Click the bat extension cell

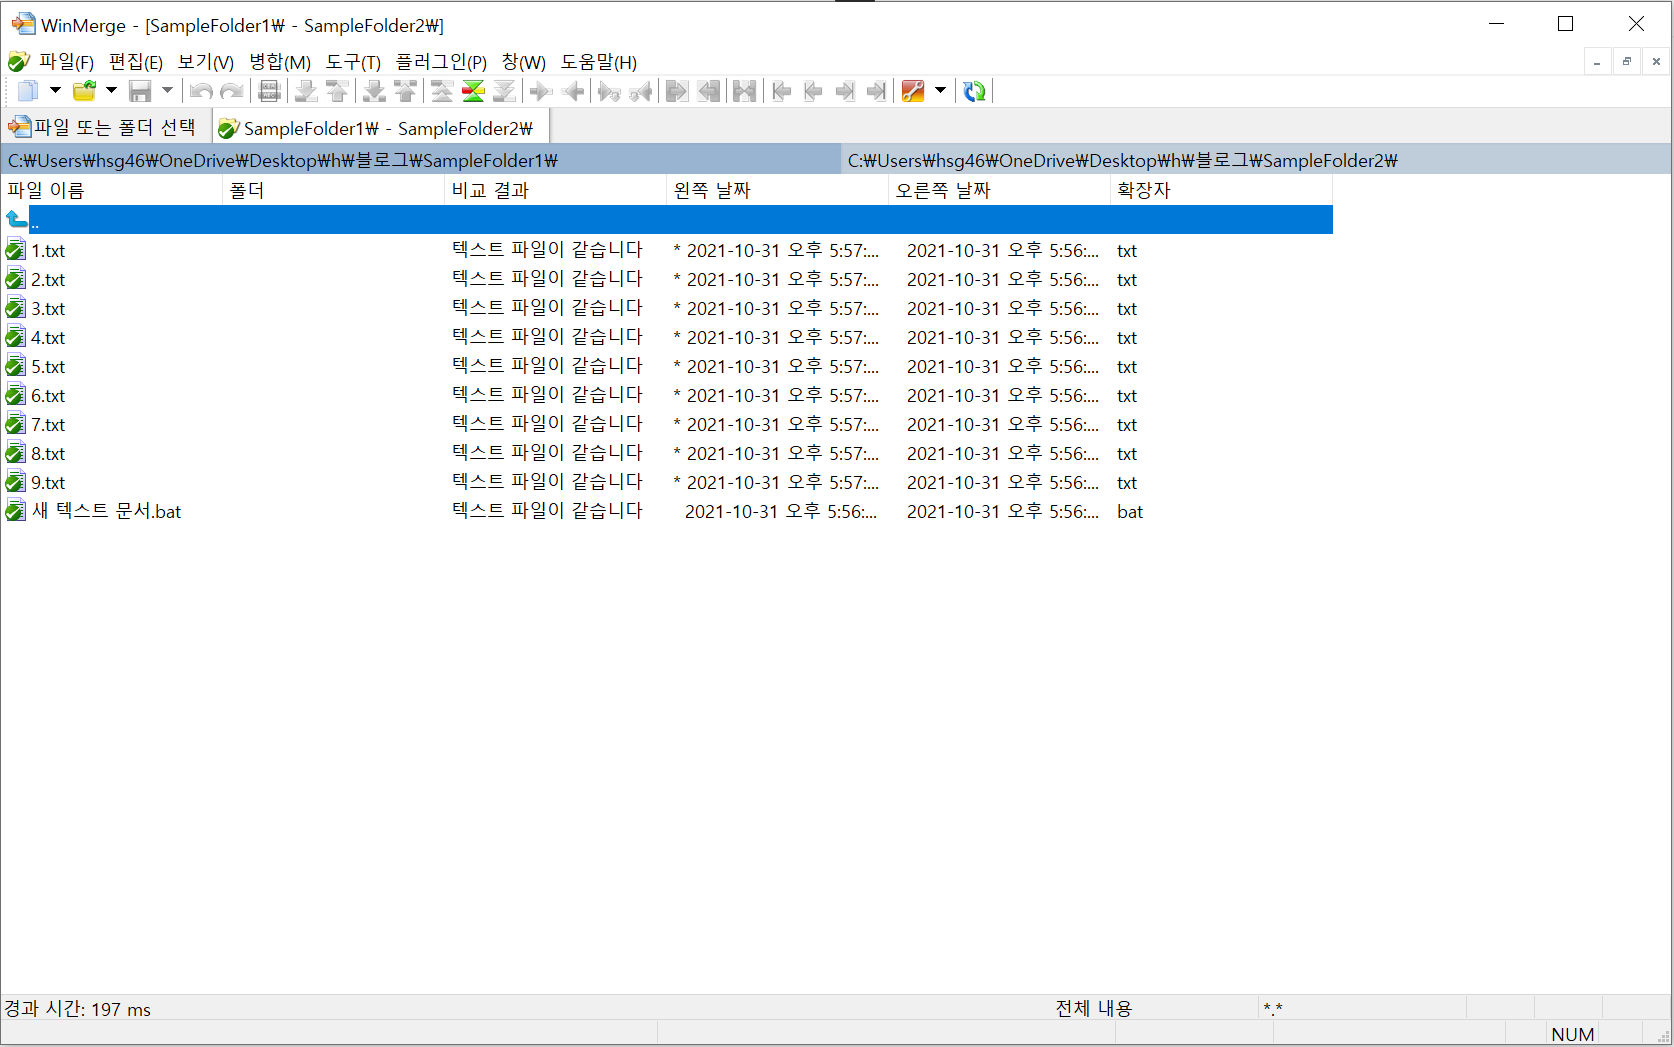click(1130, 512)
